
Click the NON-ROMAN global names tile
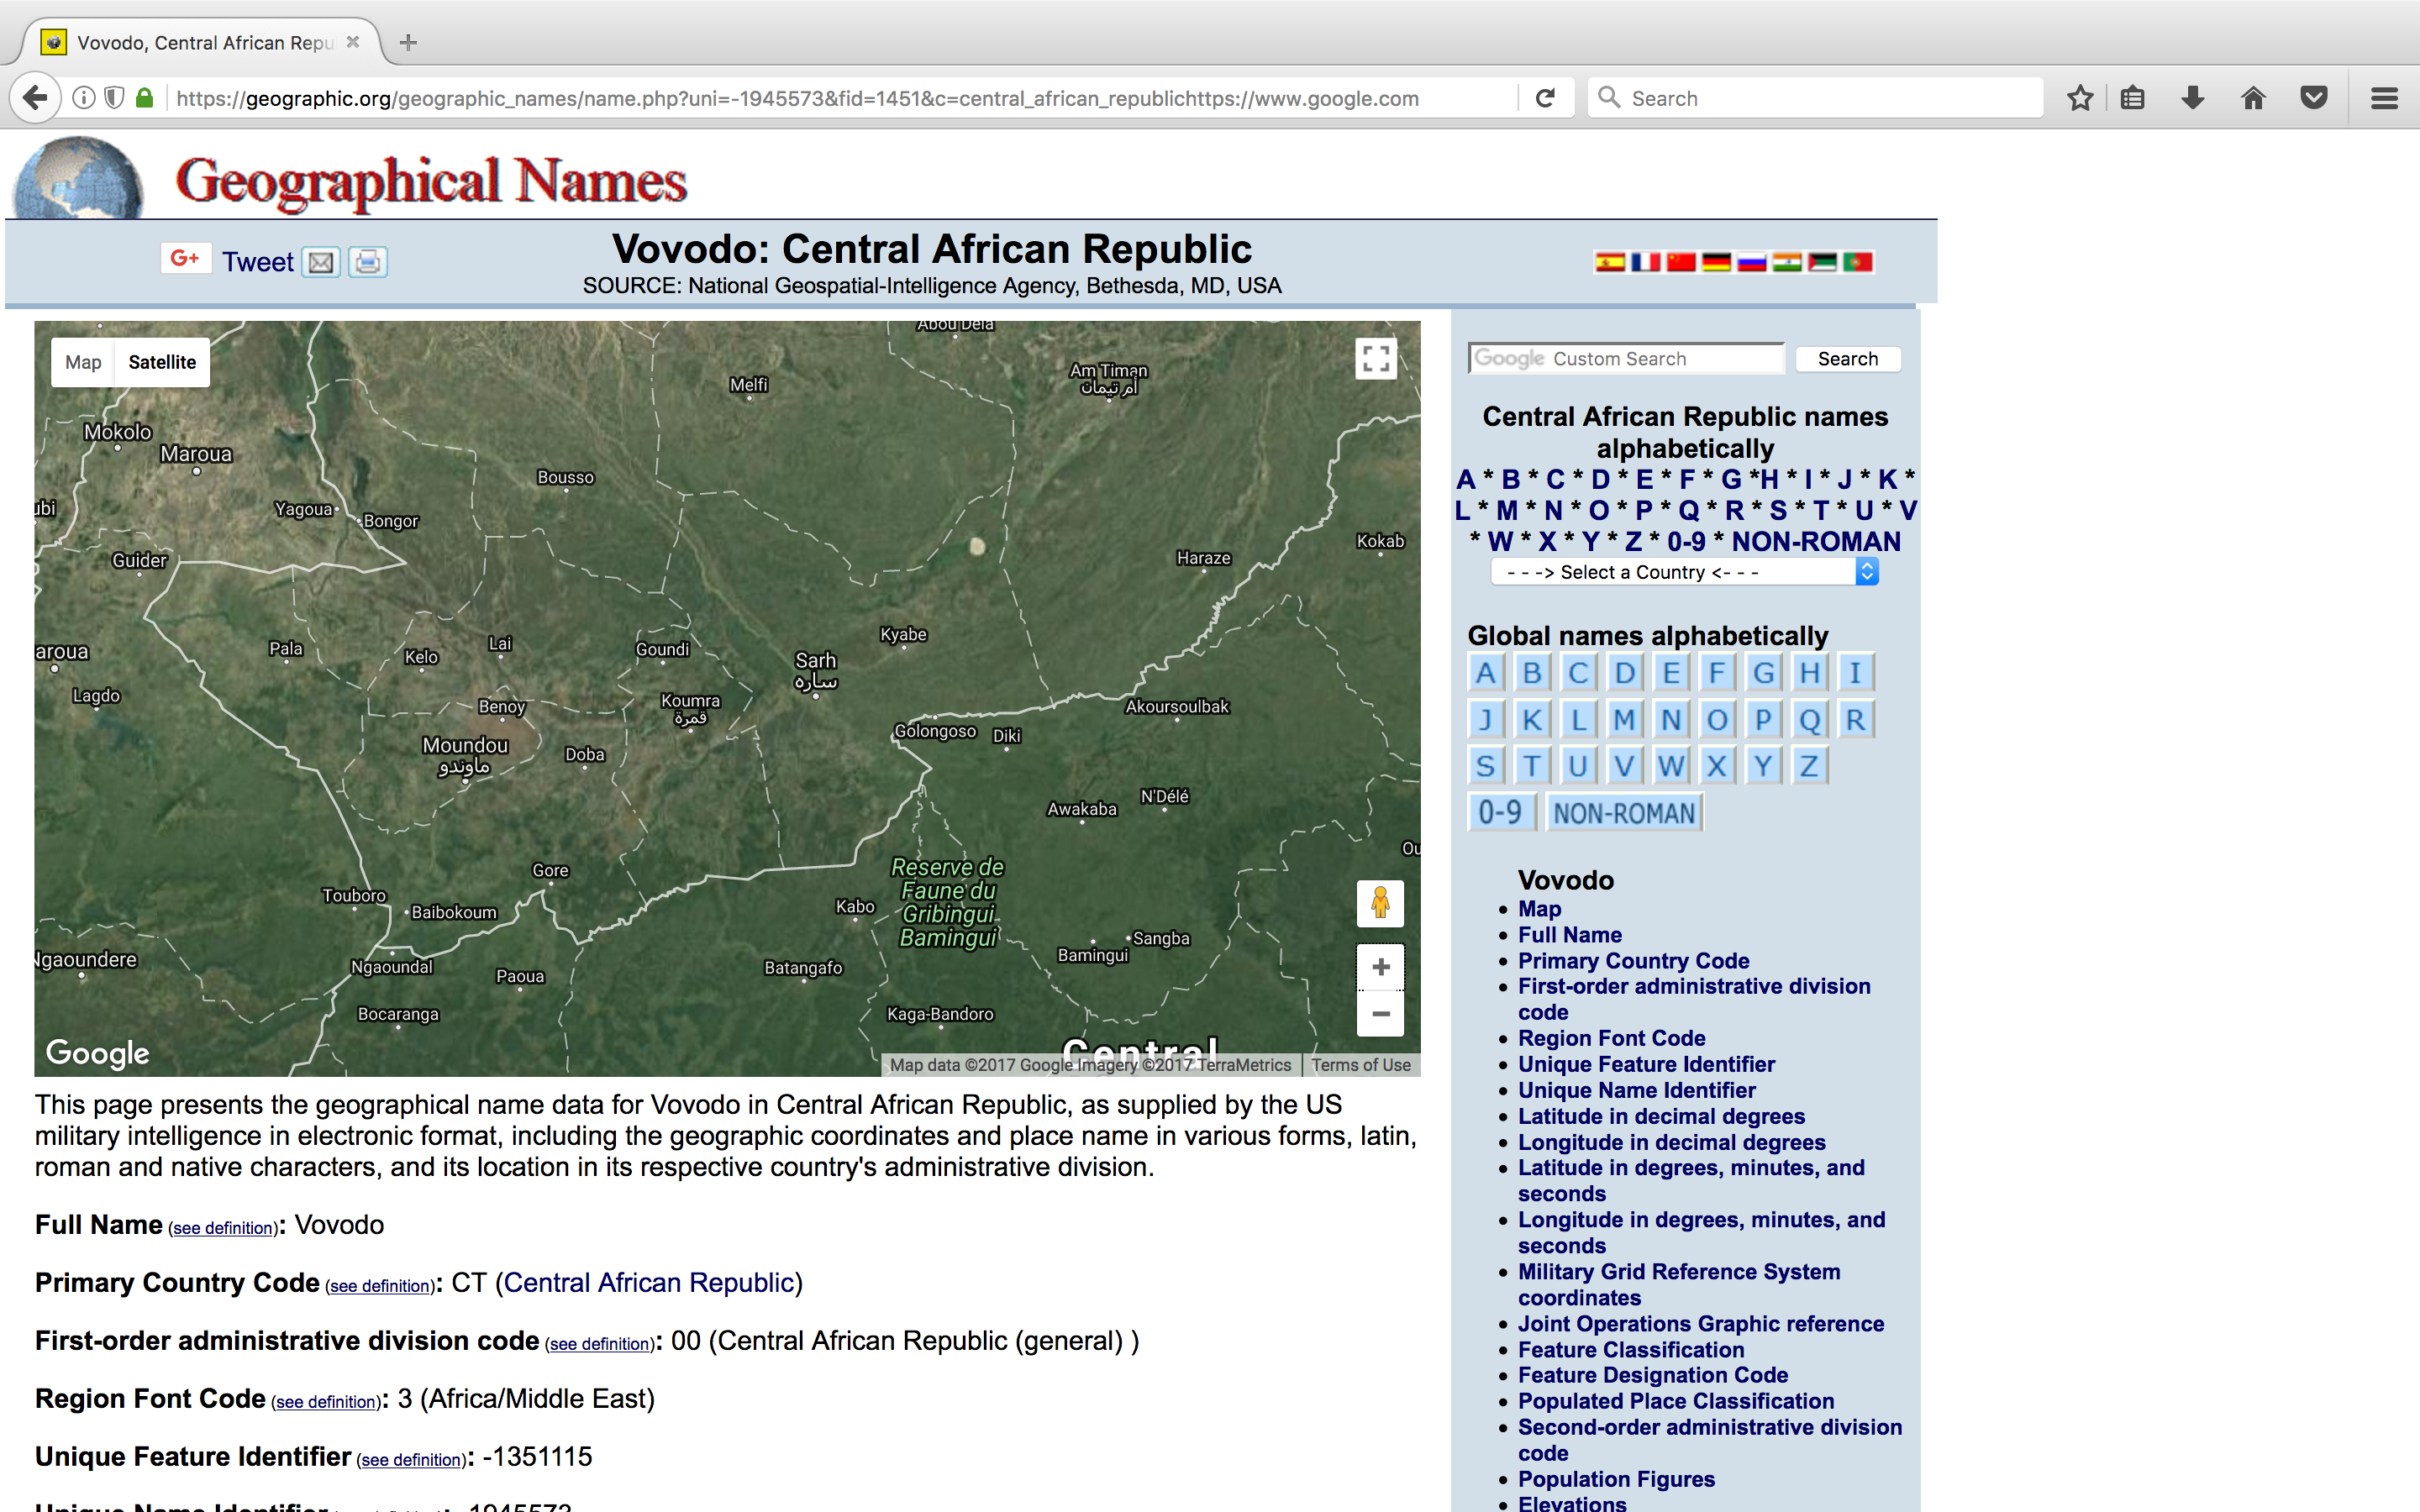1624,813
